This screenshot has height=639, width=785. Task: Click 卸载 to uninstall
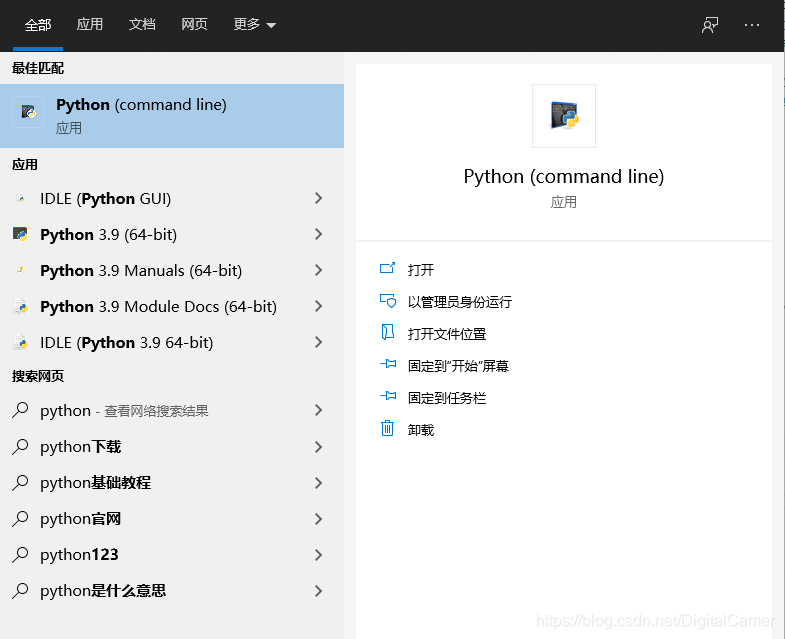421,430
